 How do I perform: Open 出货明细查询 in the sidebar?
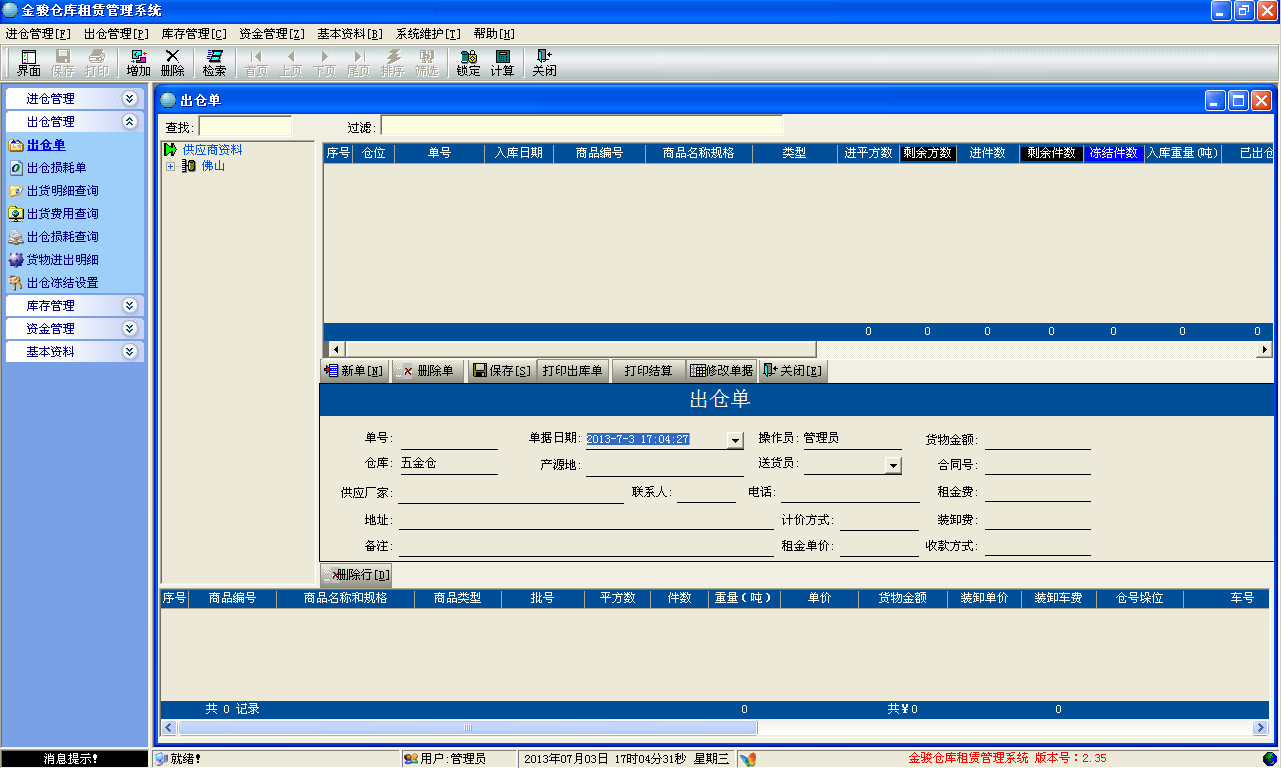click(62, 191)
